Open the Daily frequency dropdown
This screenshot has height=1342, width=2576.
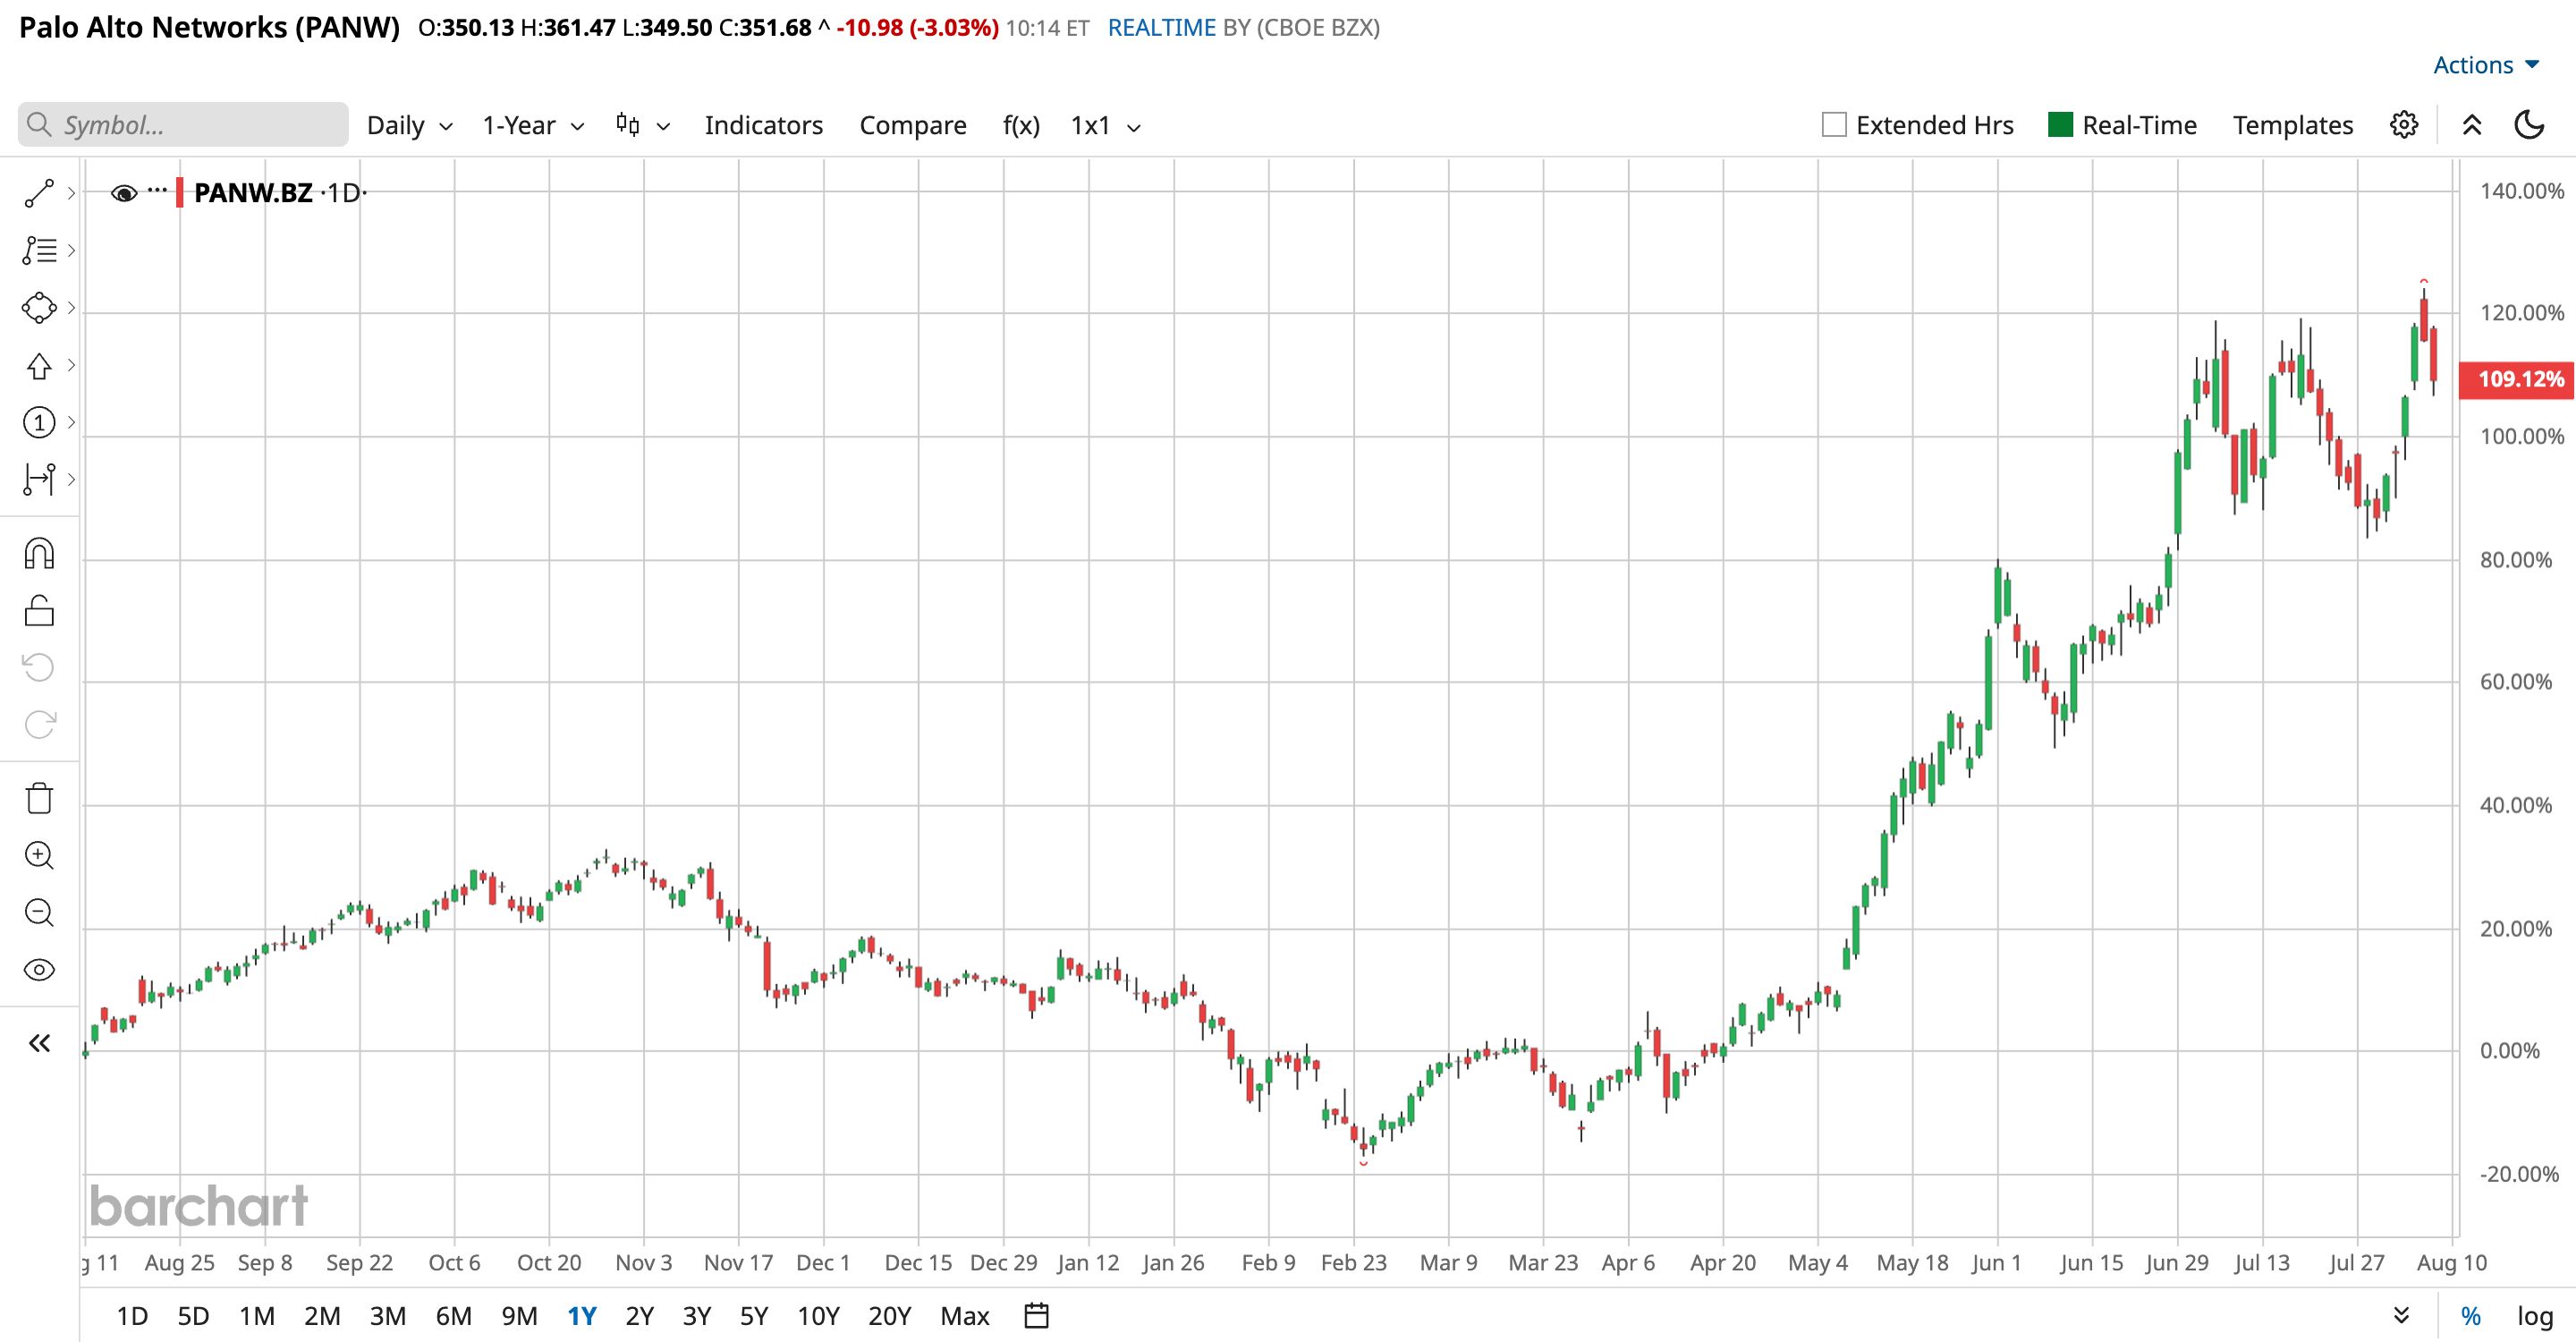point(410,125)
